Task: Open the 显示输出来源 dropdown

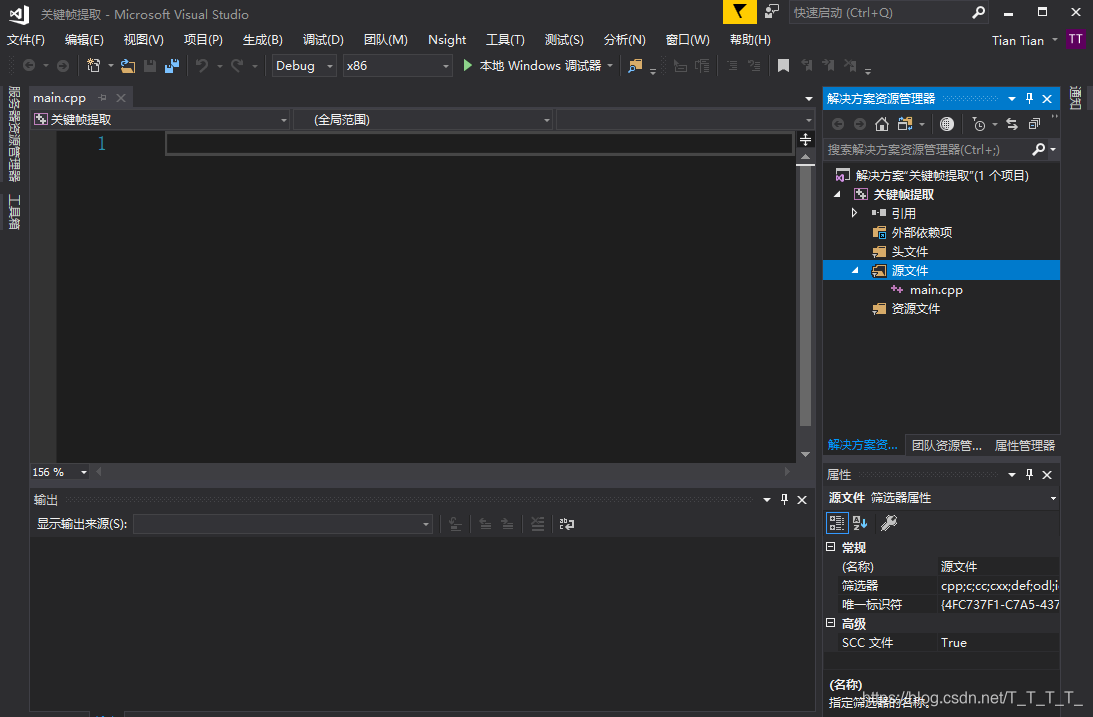Action: click(x=282, y=524)
